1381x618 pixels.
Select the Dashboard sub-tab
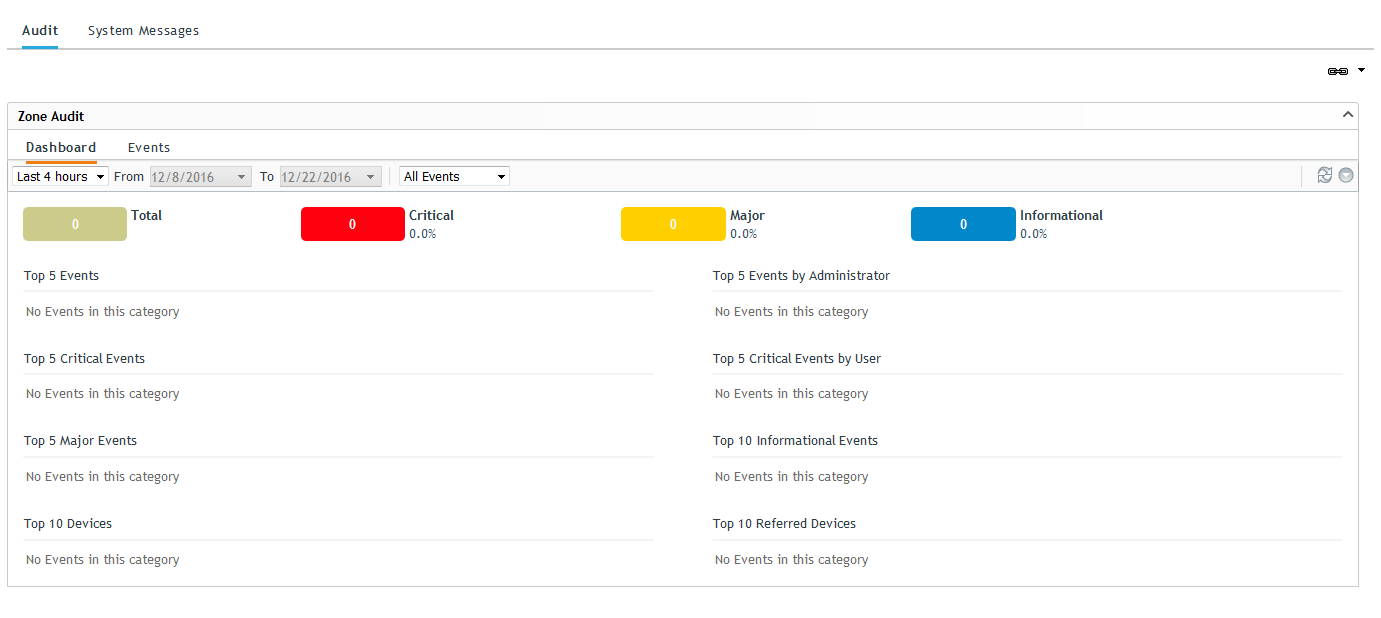click(x=61, y=147)
